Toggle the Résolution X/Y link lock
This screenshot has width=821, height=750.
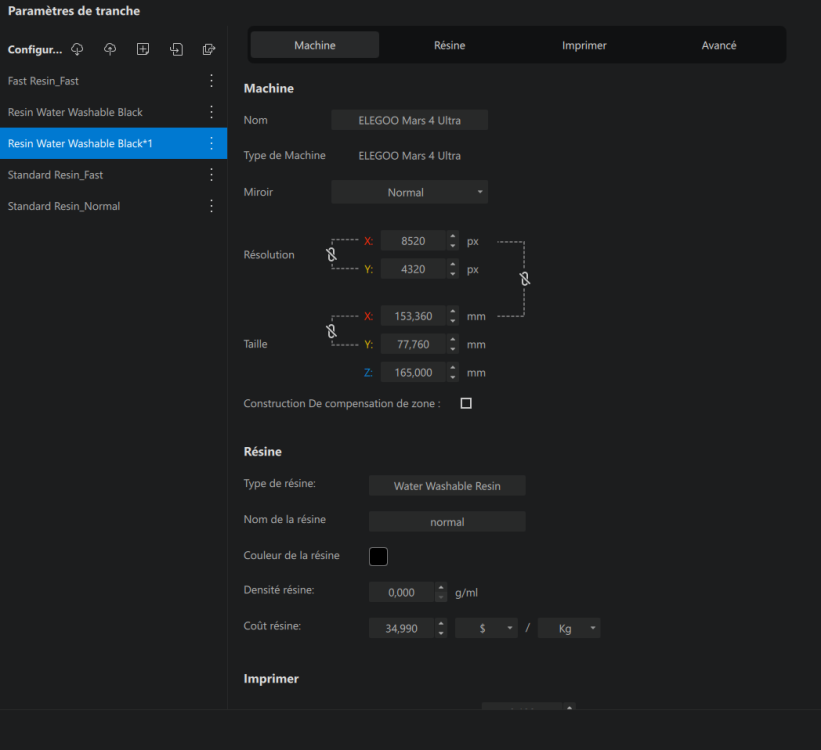coord(331,255)
